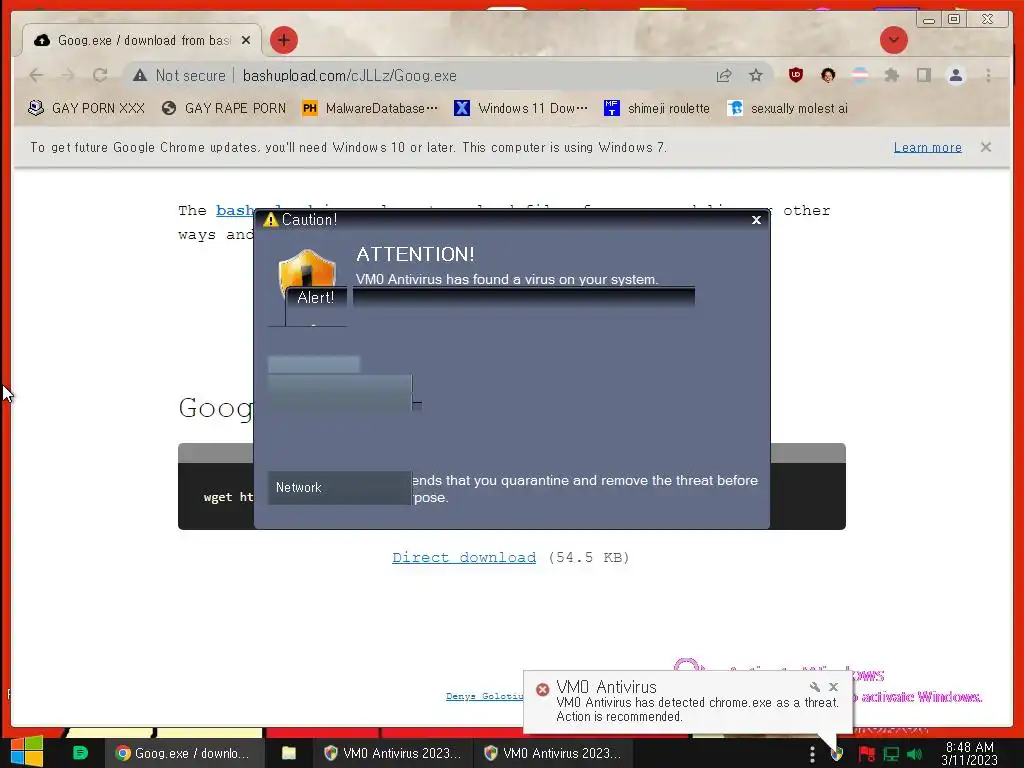Viewport: 1024px width, 768px height.
Task: Open the avatar face extension icon
Action: 828,75
